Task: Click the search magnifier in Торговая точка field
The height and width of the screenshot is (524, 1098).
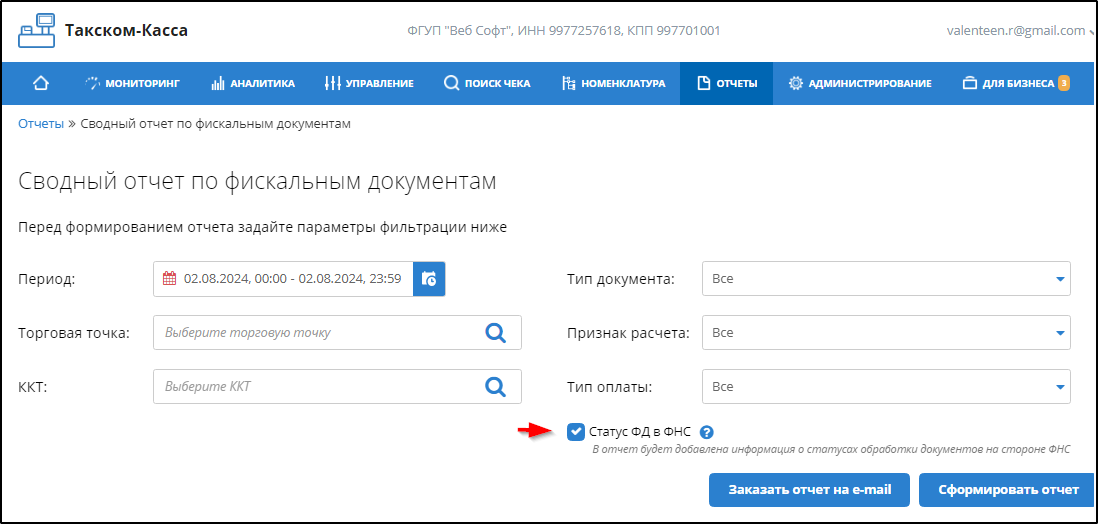Action: (x=495, y=333)
